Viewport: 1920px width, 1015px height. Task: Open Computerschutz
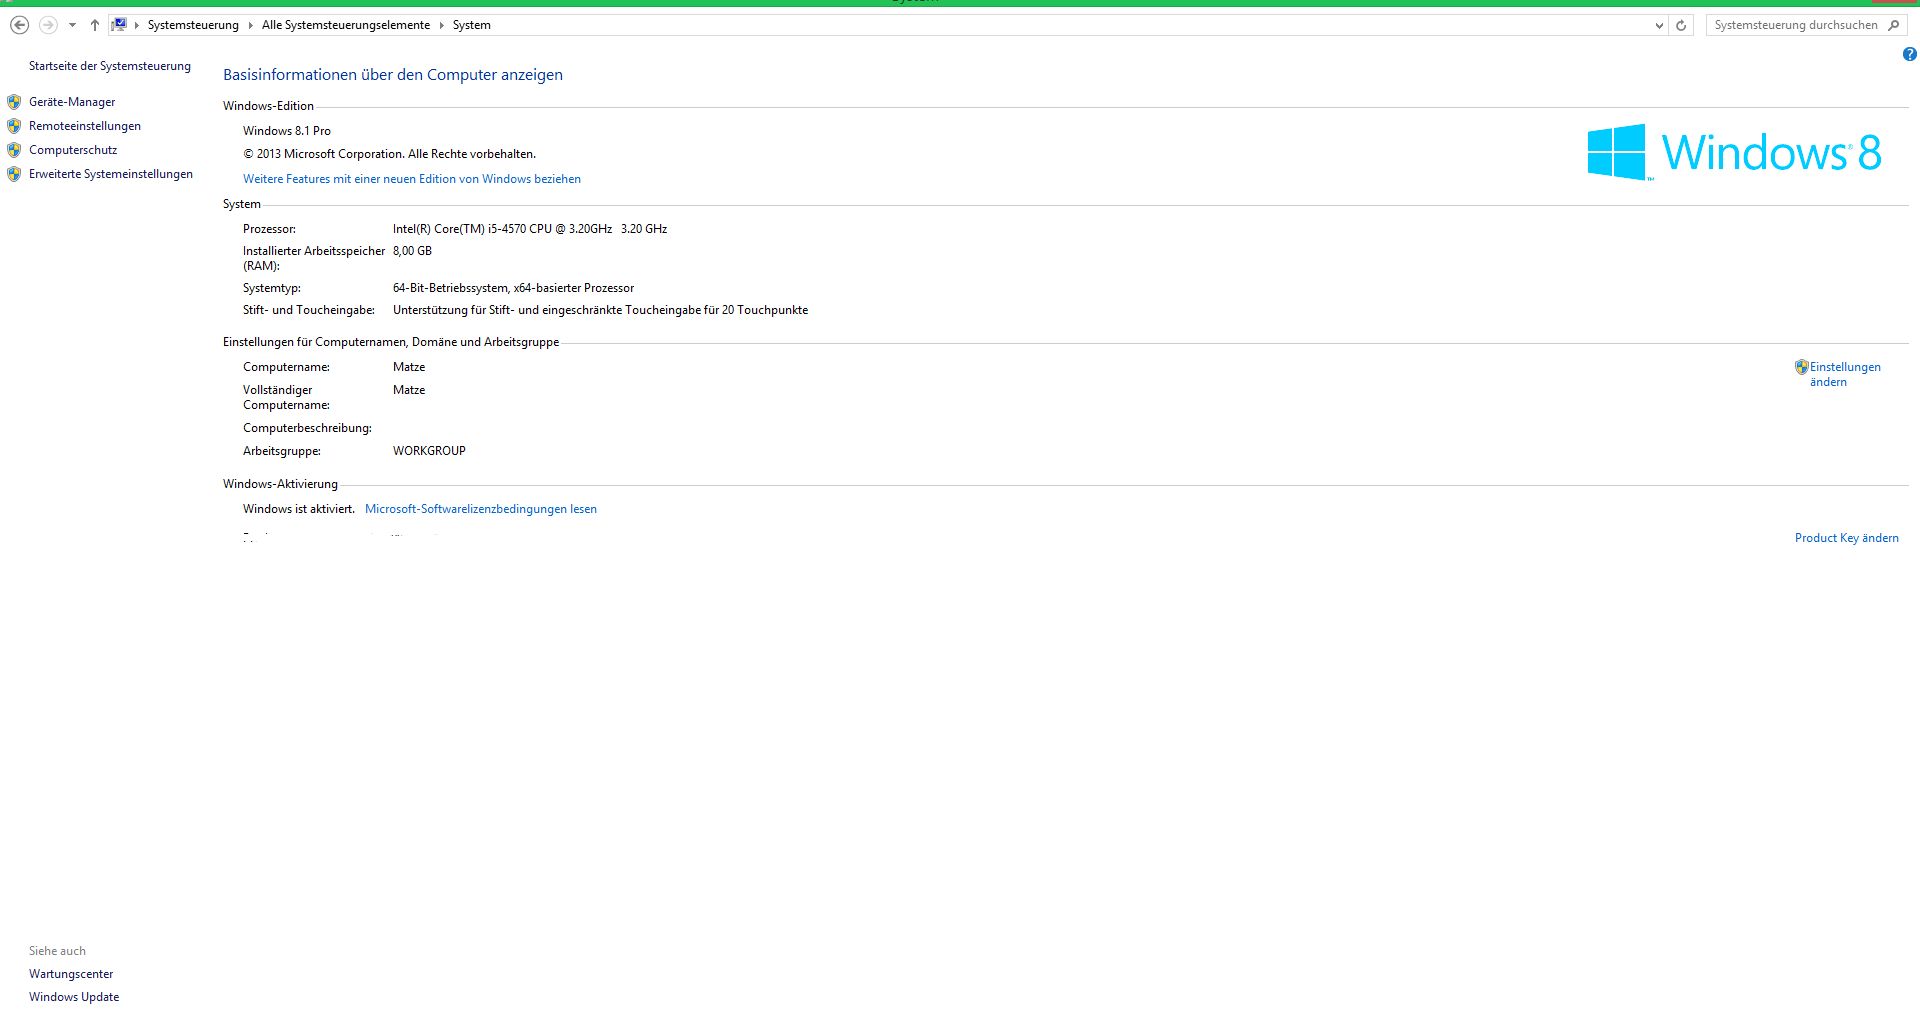click(x=73, y=150)
